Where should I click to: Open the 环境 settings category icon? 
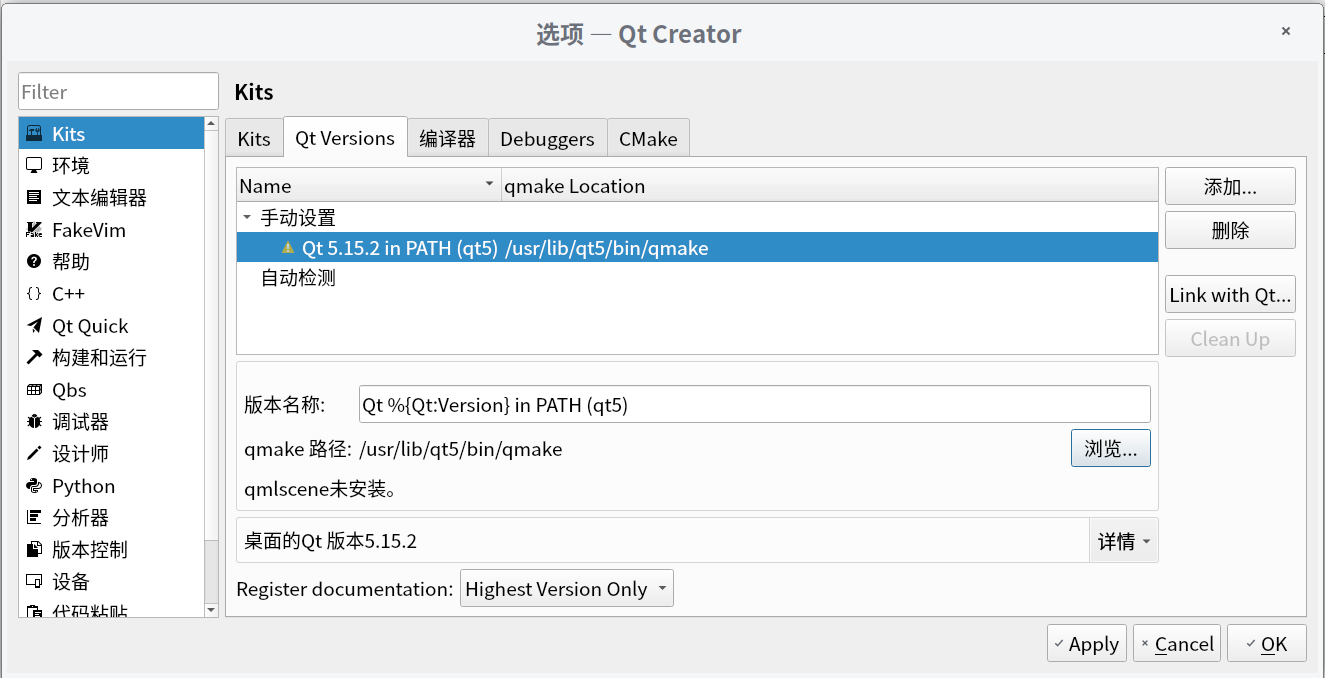(34, 166)
